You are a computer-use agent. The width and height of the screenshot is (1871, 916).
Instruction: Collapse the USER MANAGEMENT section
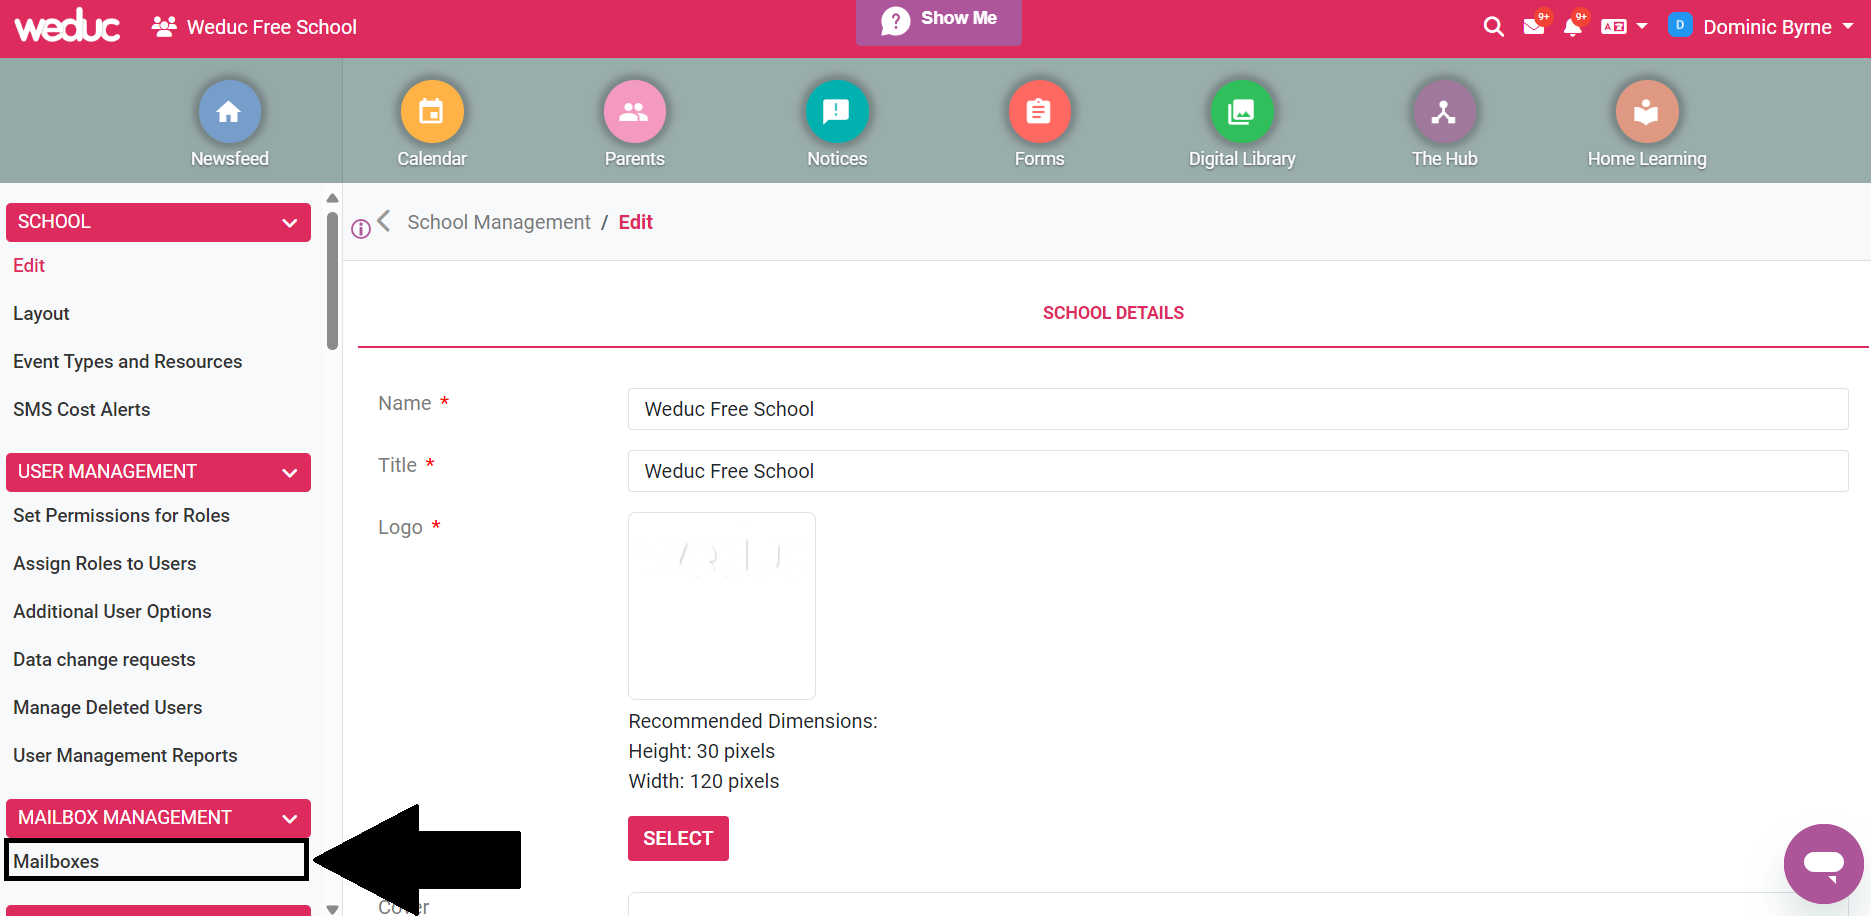coord(289,472)
